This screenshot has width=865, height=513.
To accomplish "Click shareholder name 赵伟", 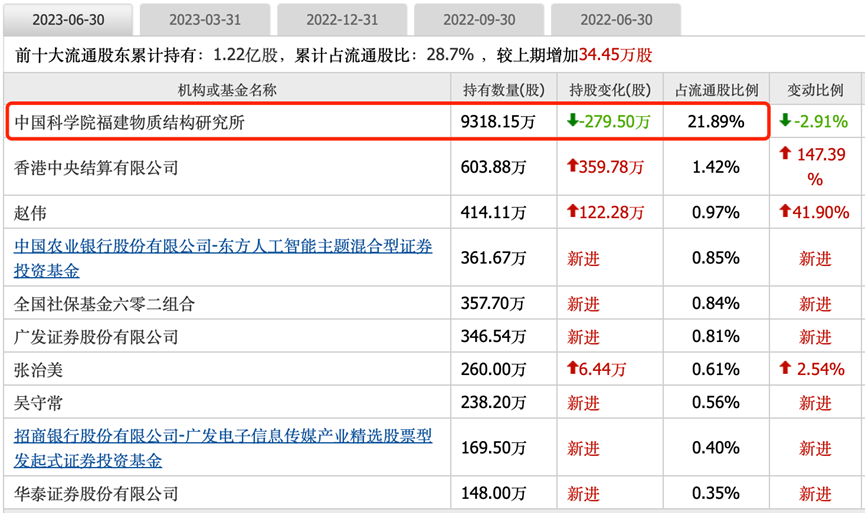I will [30, 213].
